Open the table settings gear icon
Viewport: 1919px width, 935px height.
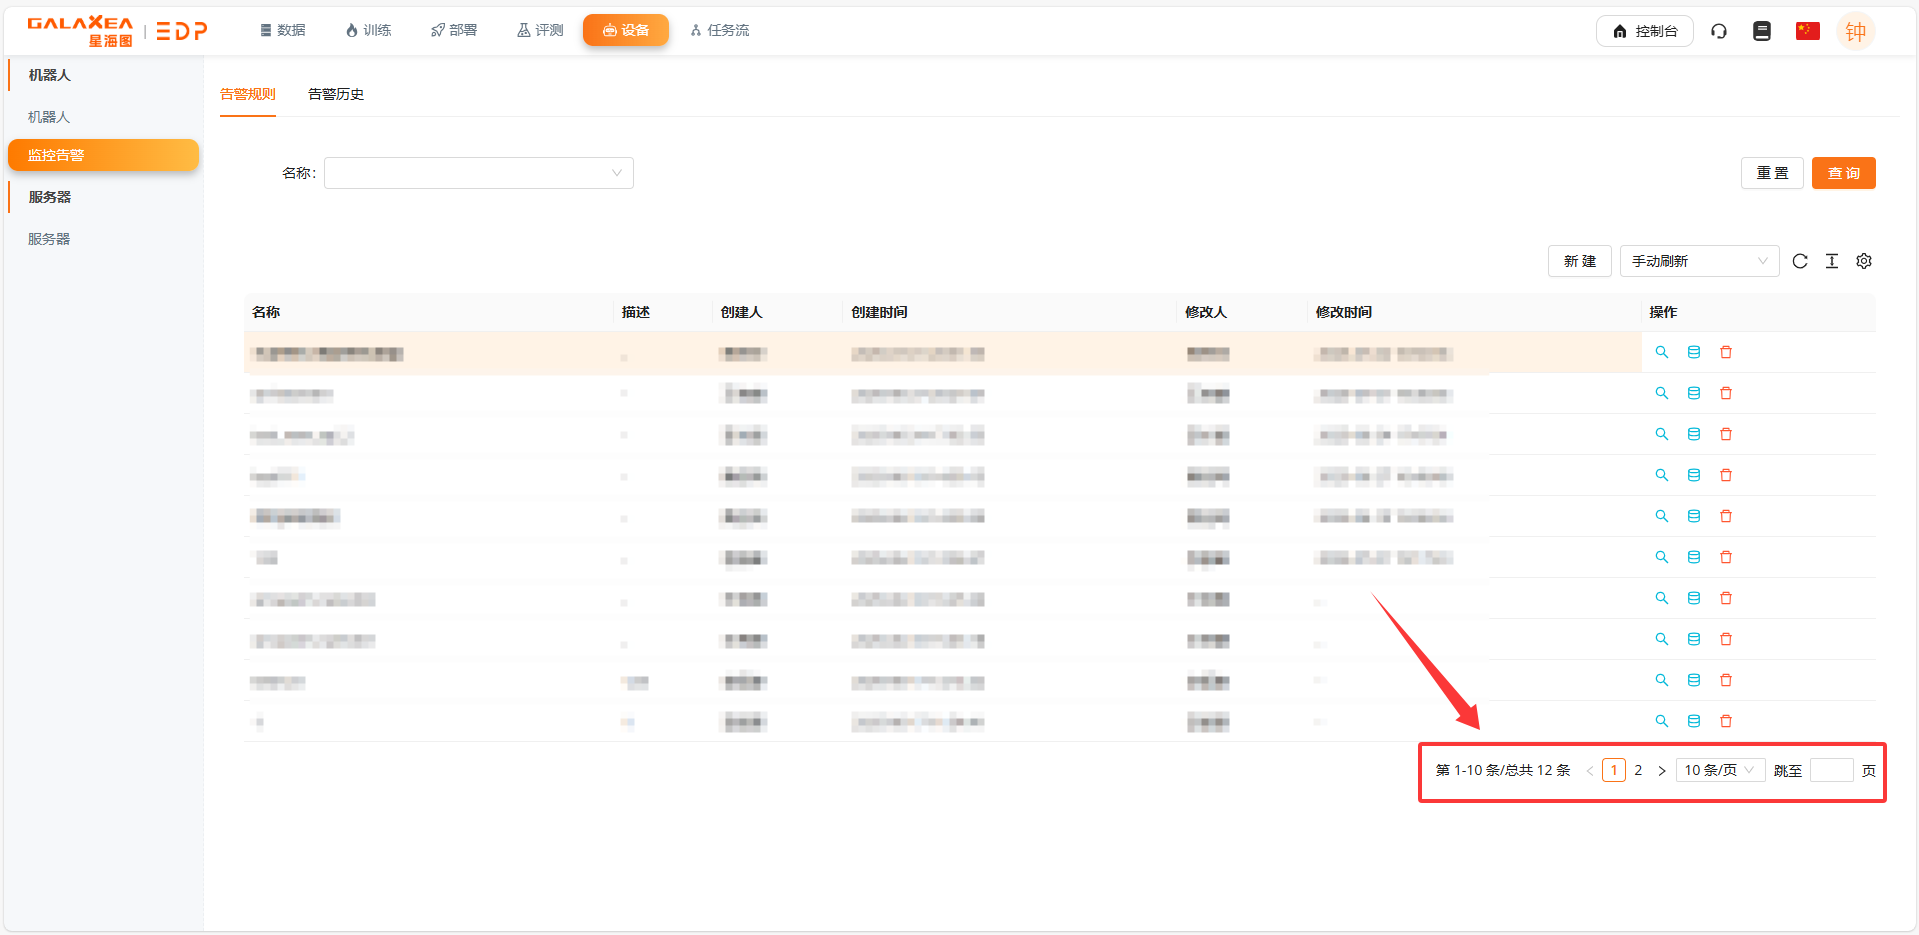click(x=1863, y=261)
